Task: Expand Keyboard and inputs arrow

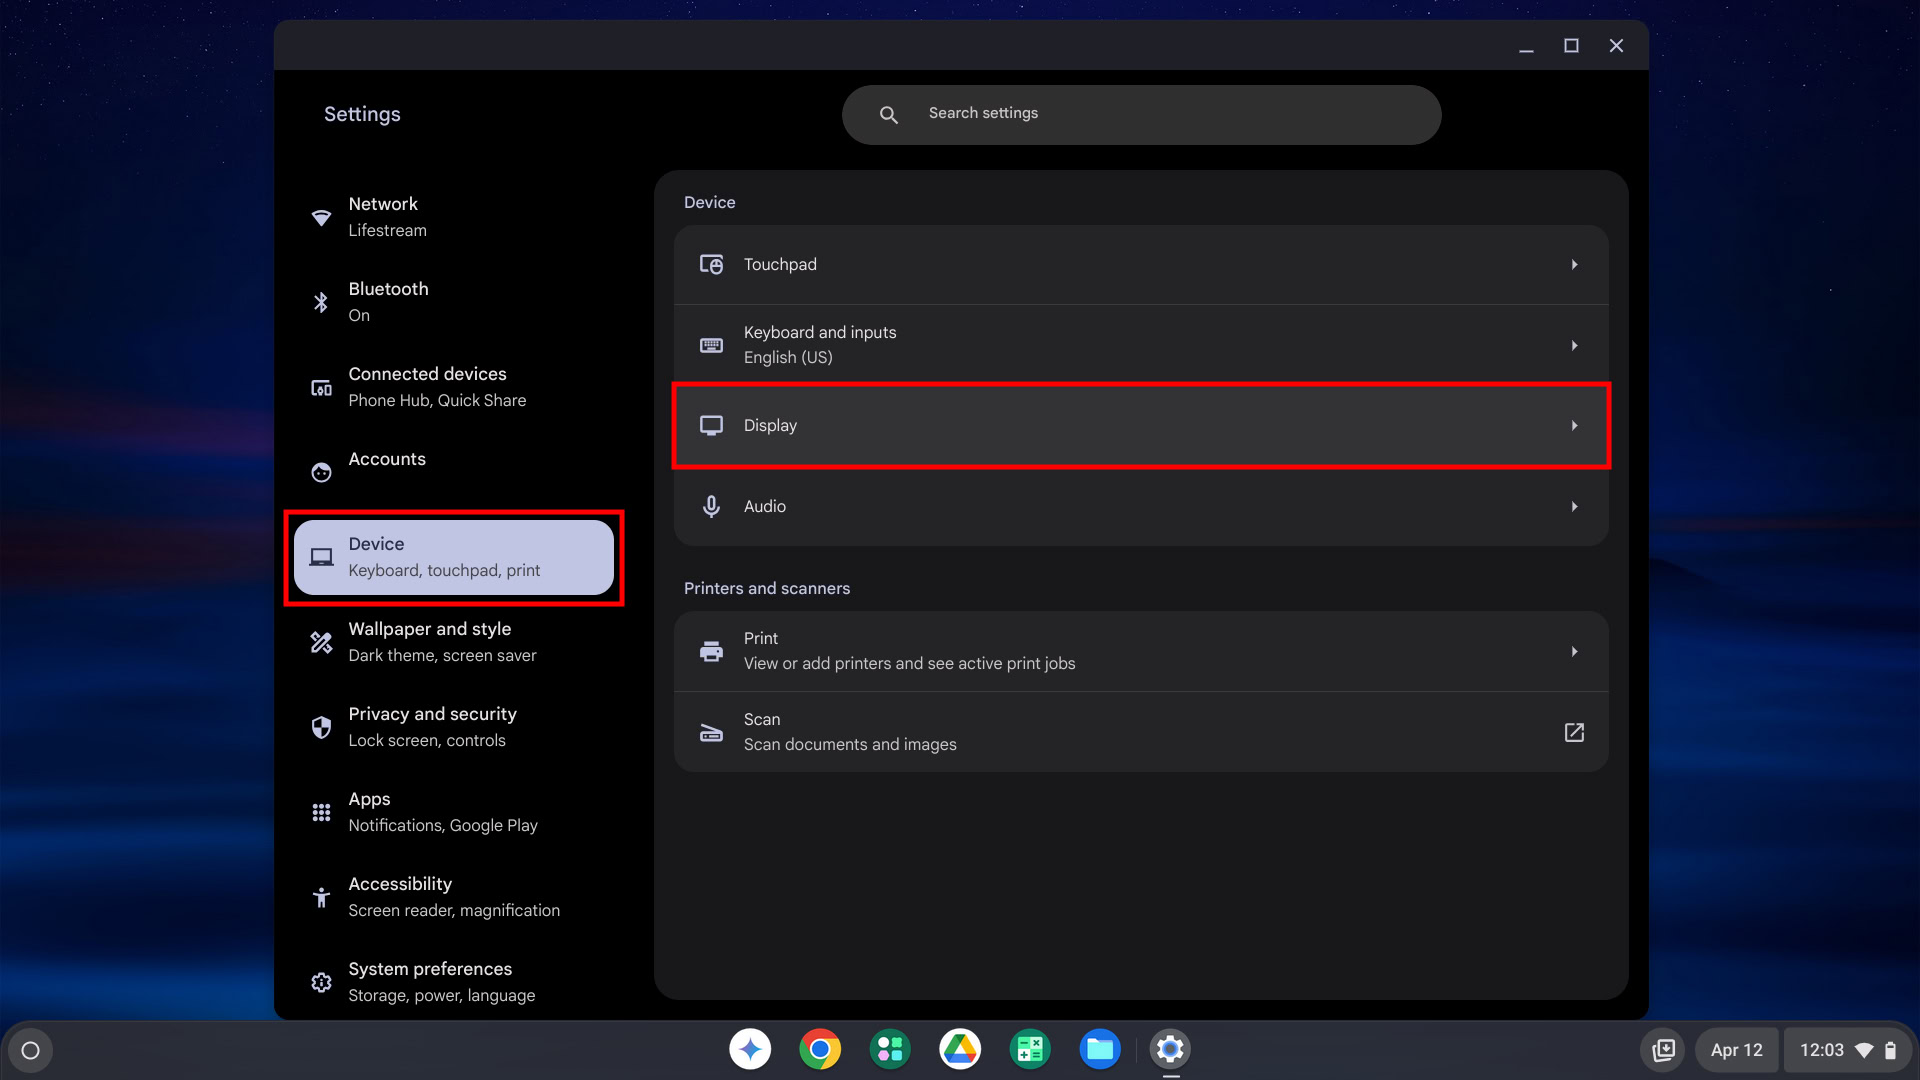Action: click(x=1574, y=346)
